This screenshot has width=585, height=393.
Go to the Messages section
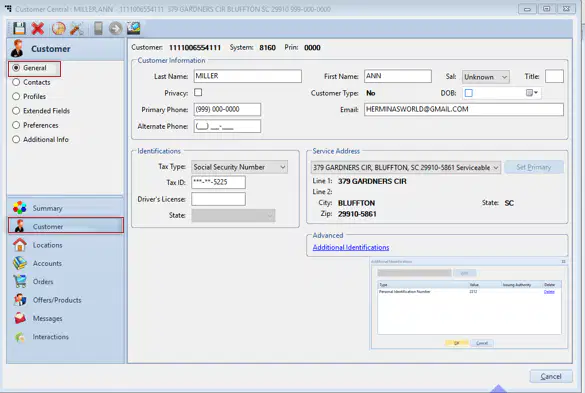tap(47, 318)
